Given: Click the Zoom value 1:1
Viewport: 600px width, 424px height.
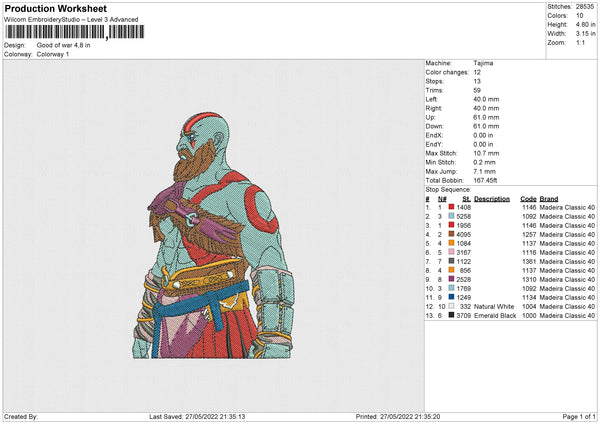Looking at the screenshot, I should 580,42.
